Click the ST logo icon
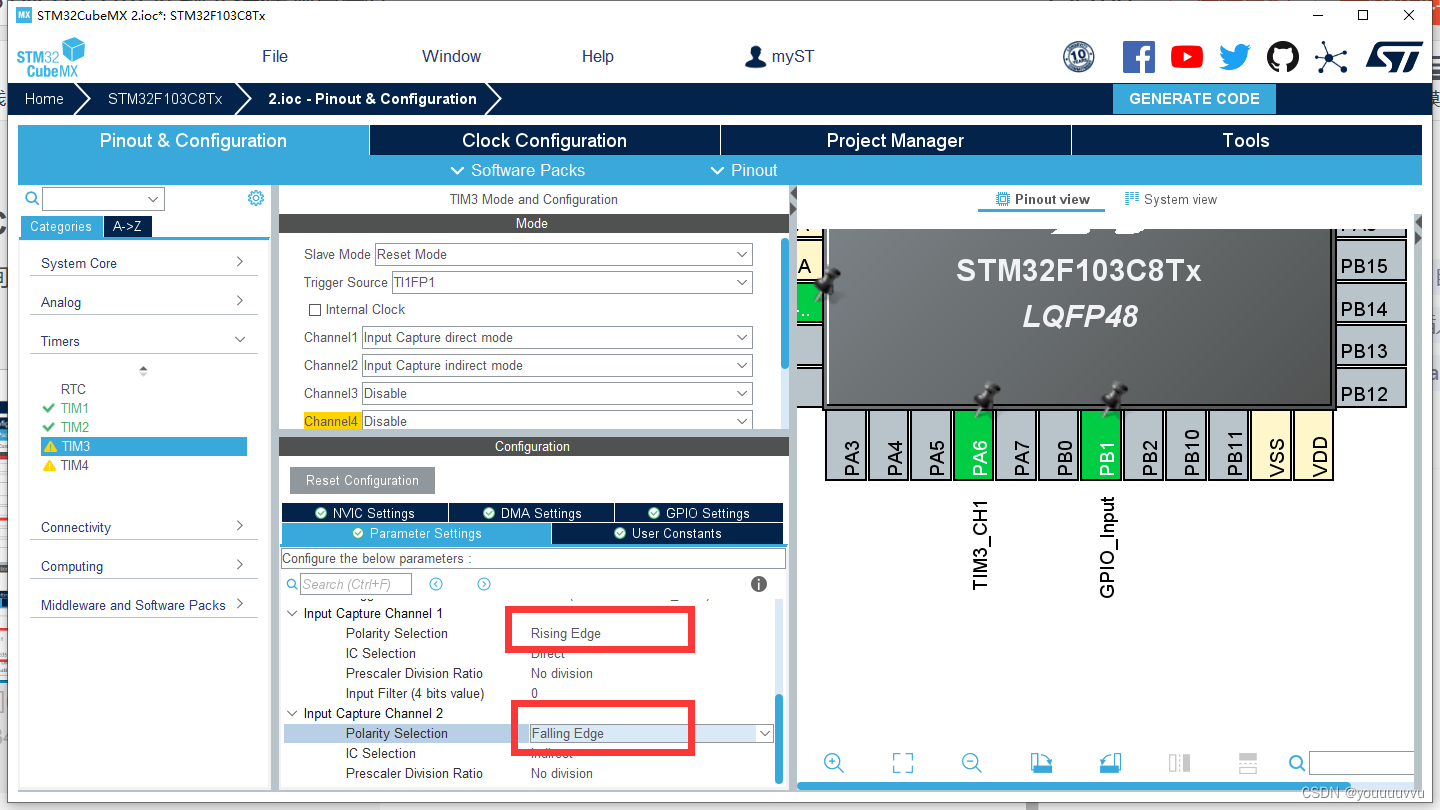 coord(1394,57)
